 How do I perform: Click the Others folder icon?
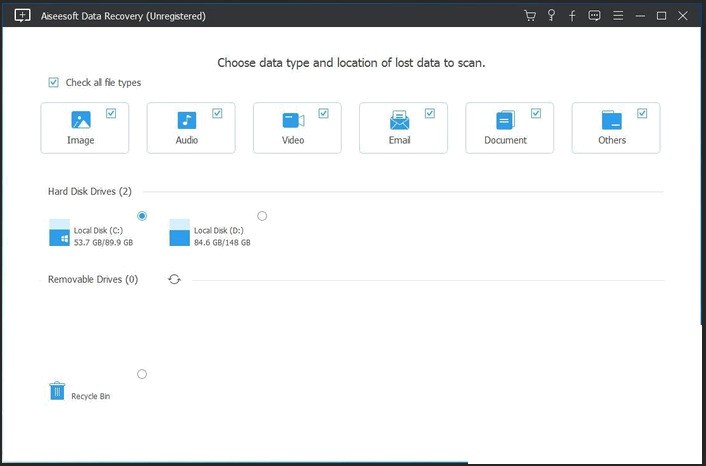click(x=611, y=120)
